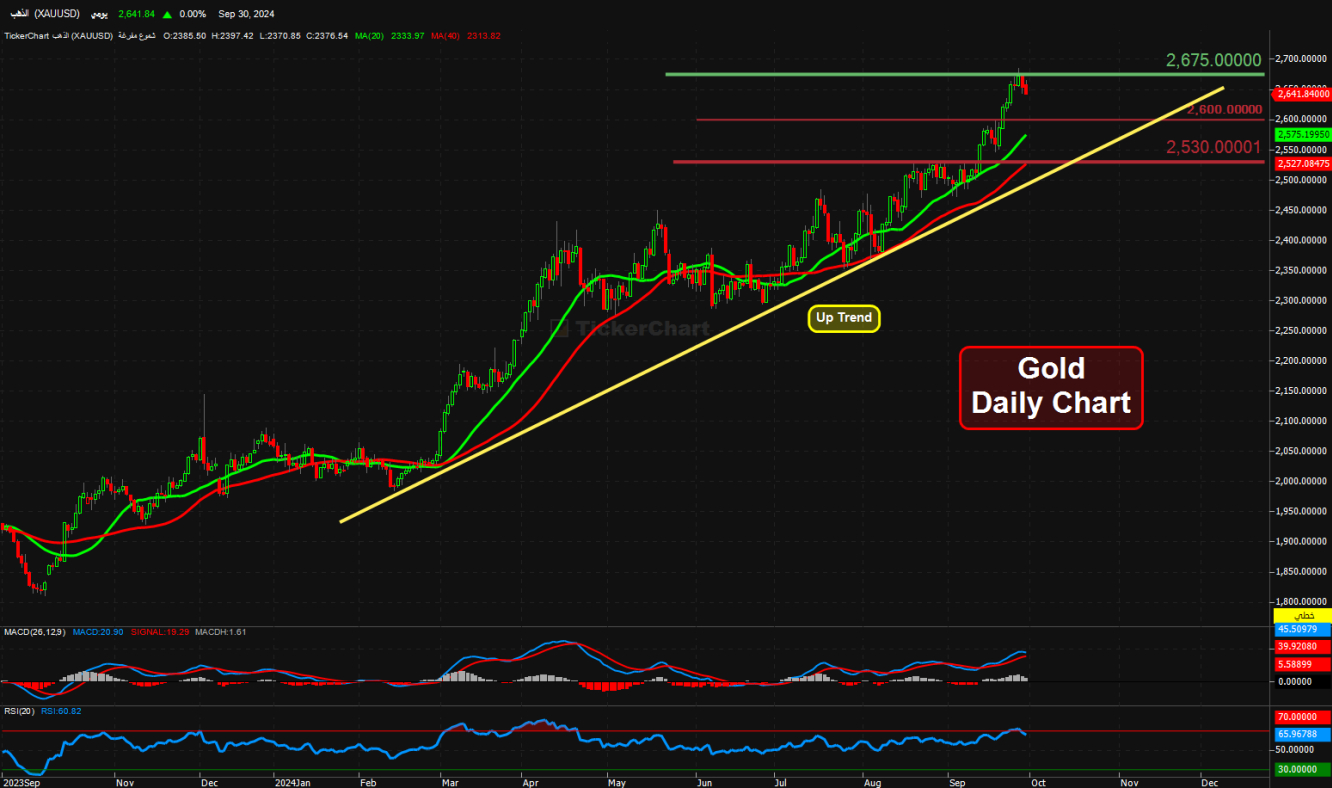This screenshot has height=788, width=1332.
Task: Click the MA(20) value 2333.97
Action: [407, 36]
